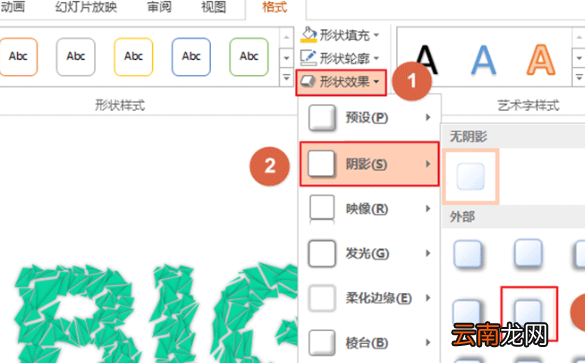The image size is (585, 363).
Task: Choose second outer shadow preset in first row
Action: coord(528,254)
